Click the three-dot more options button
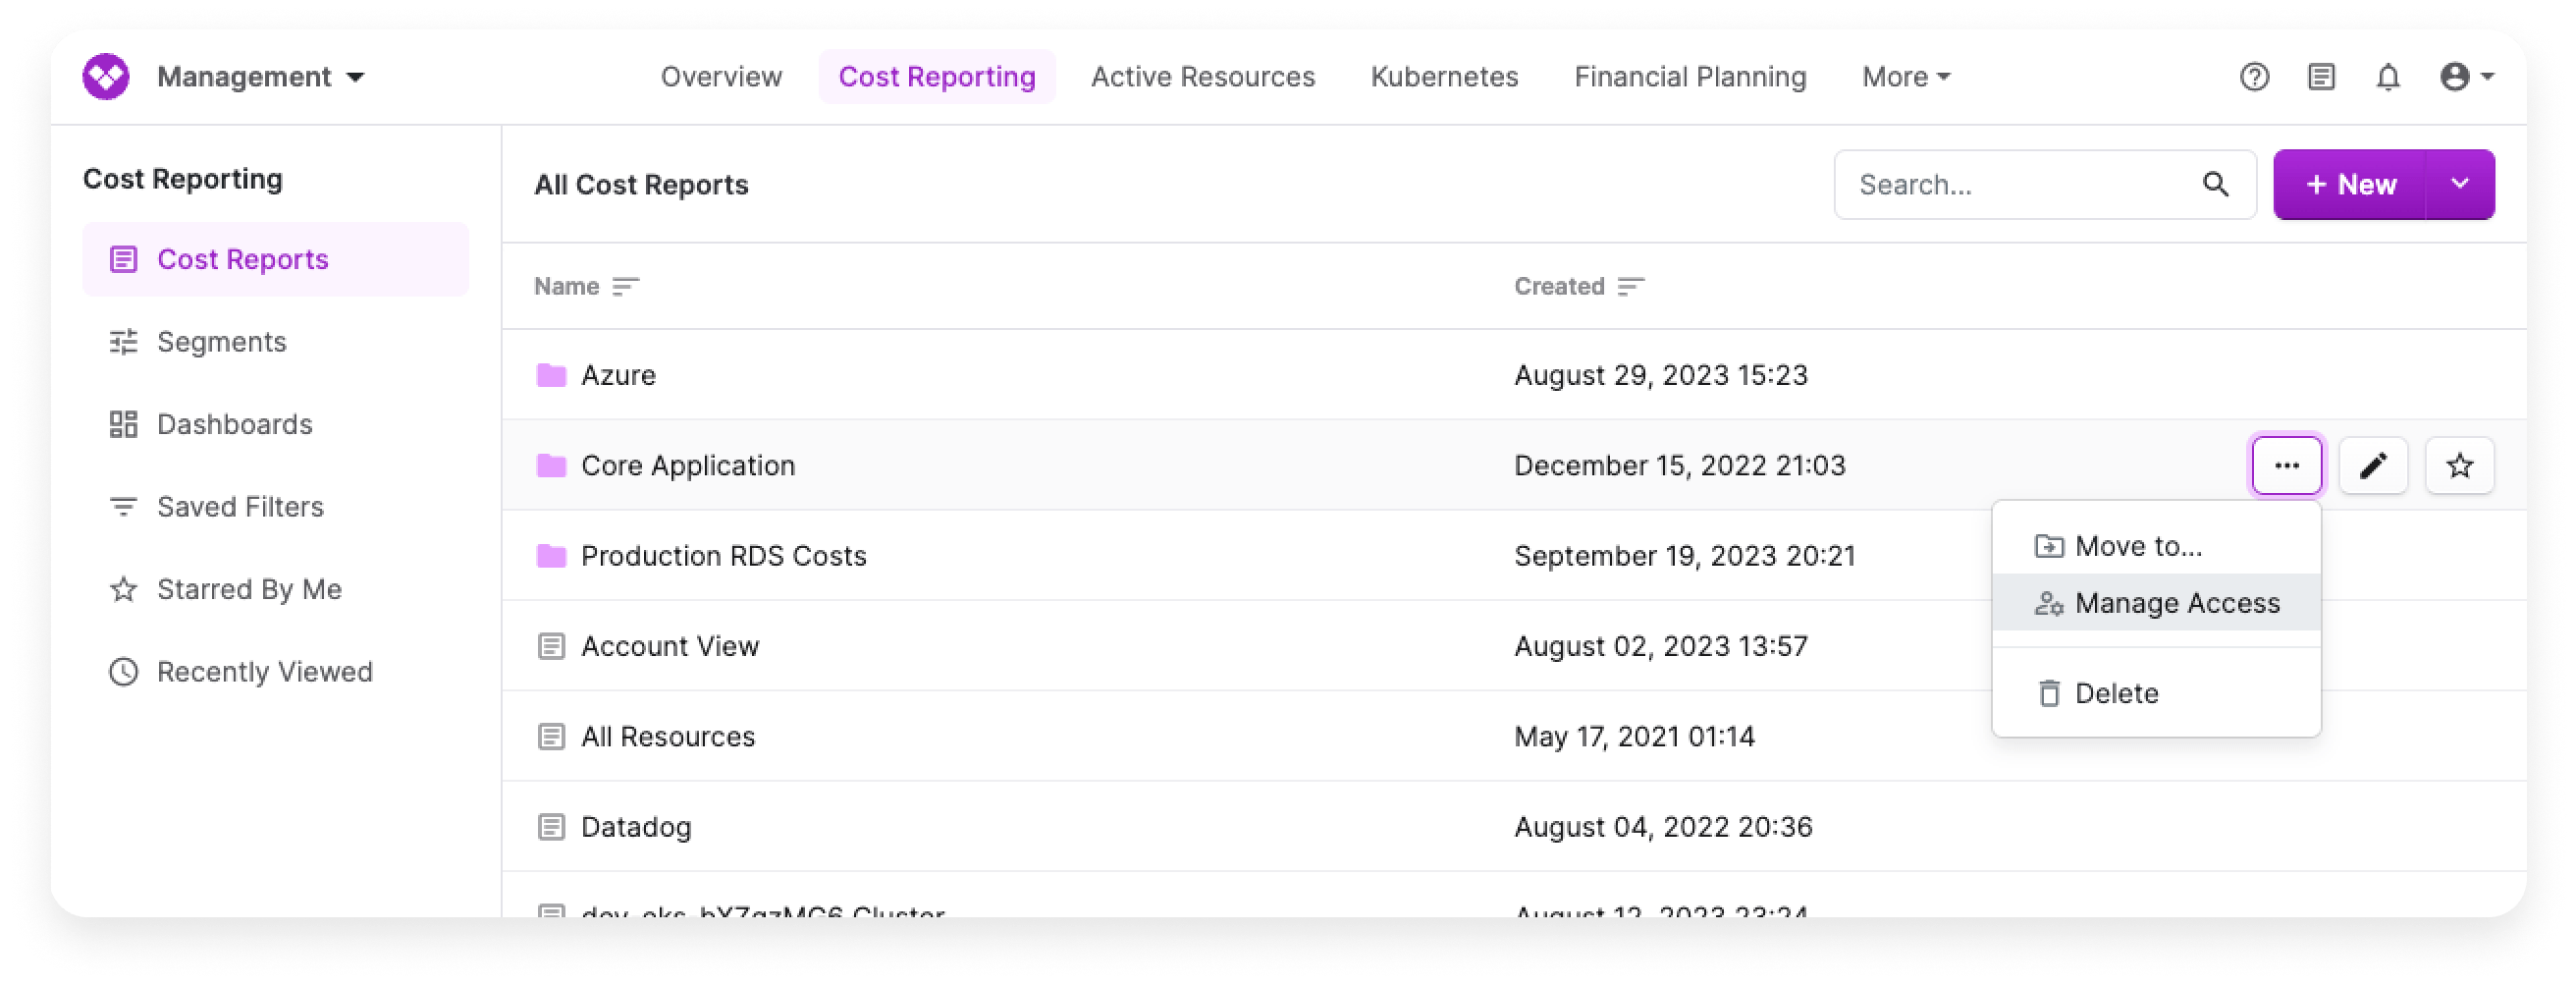Image resolution: width=2576 pixels, height=986 pixels. pyautogui.click(x=2286, y=465)
